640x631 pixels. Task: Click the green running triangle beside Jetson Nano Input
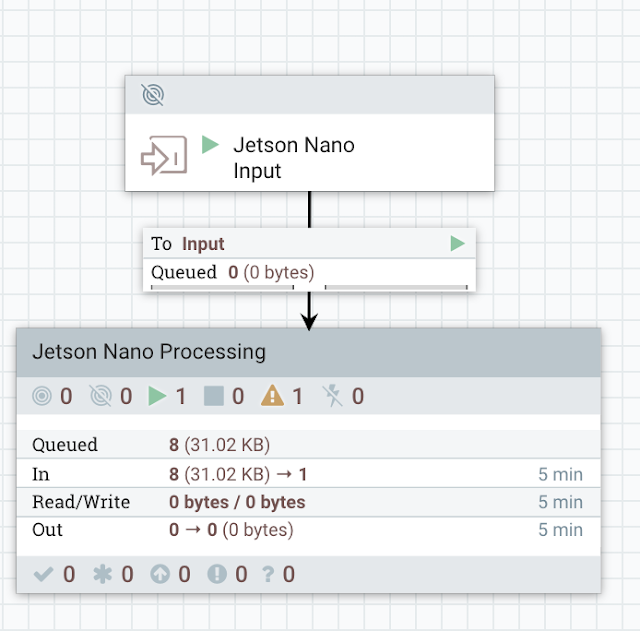tap(210, 145)
